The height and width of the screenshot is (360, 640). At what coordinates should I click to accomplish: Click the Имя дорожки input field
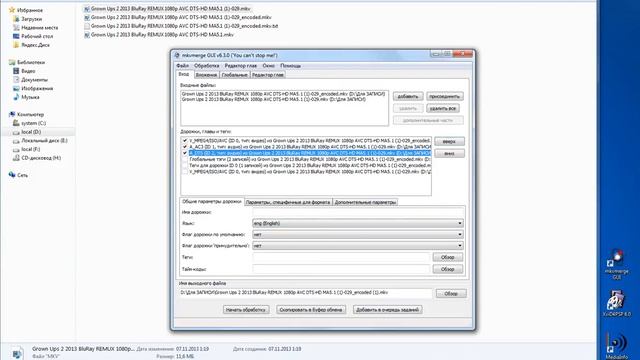point(358,212)
